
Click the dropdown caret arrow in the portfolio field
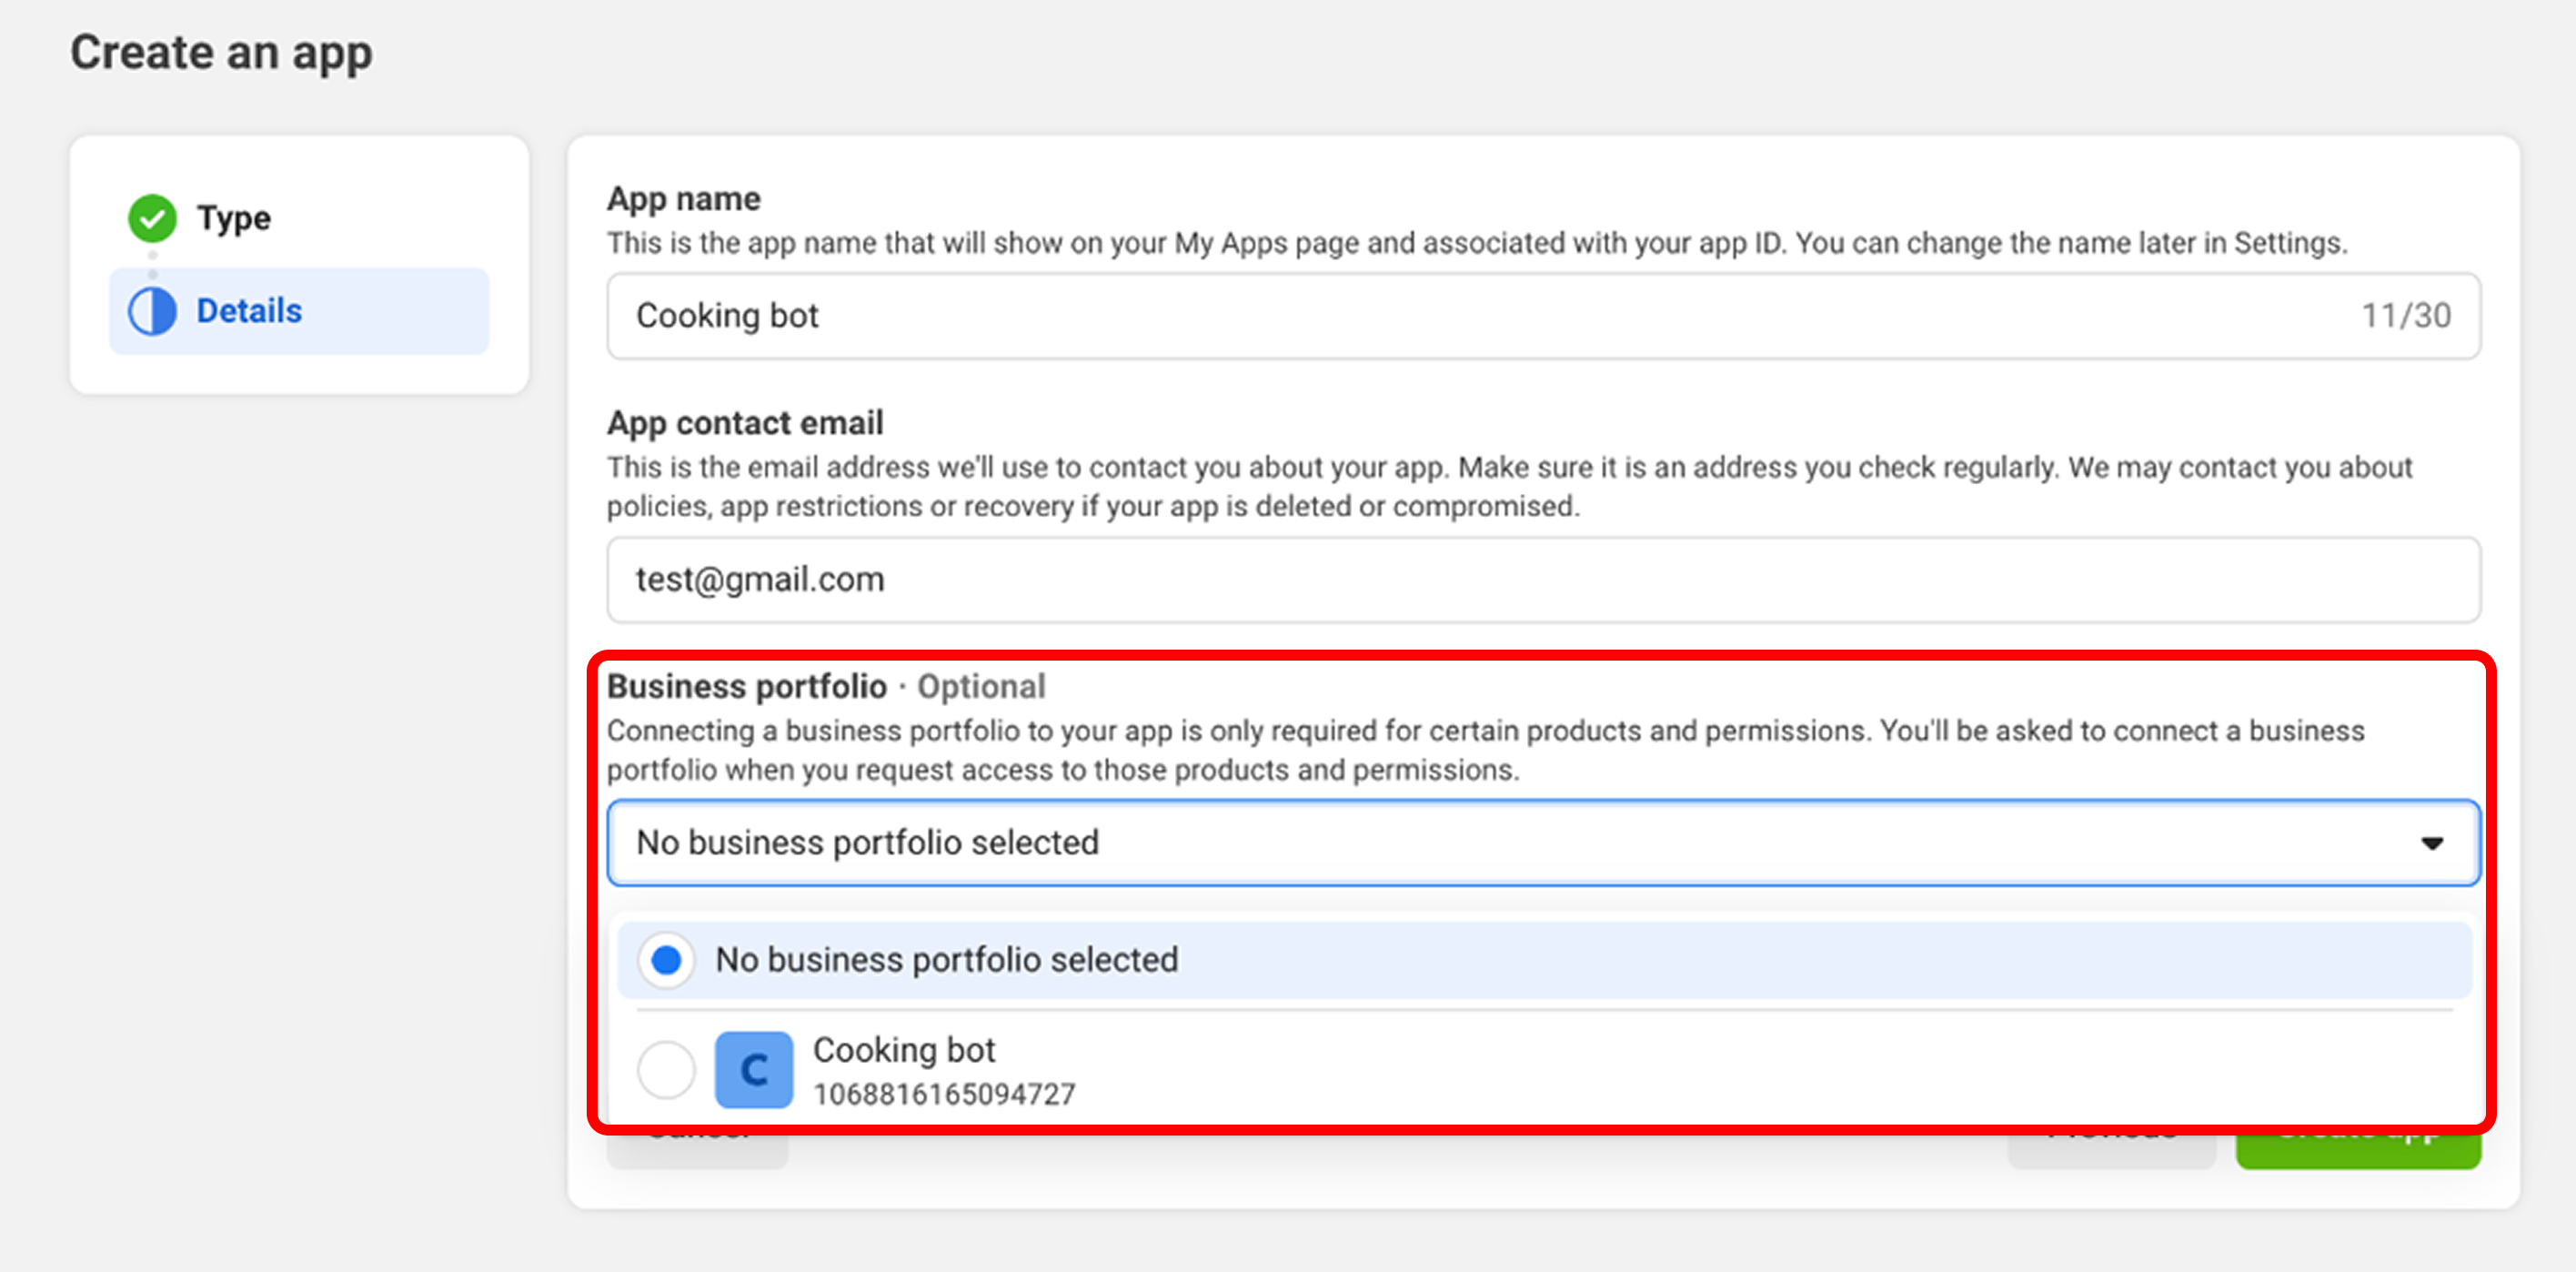[x=2432, y=843]
